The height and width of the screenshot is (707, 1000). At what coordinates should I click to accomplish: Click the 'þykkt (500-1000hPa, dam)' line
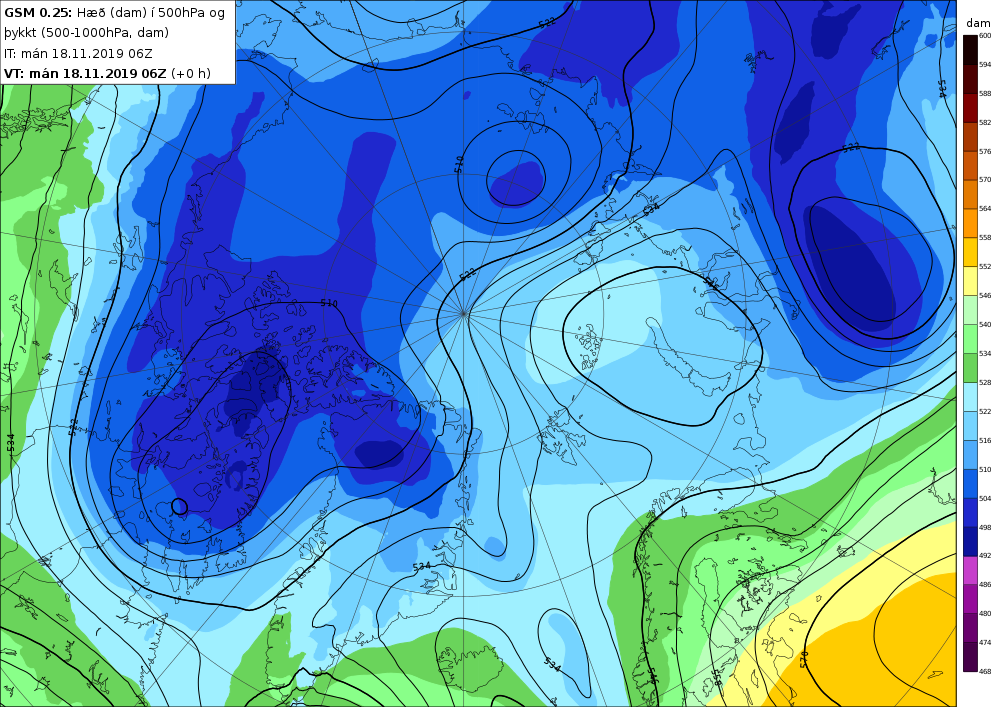(87, 33)
